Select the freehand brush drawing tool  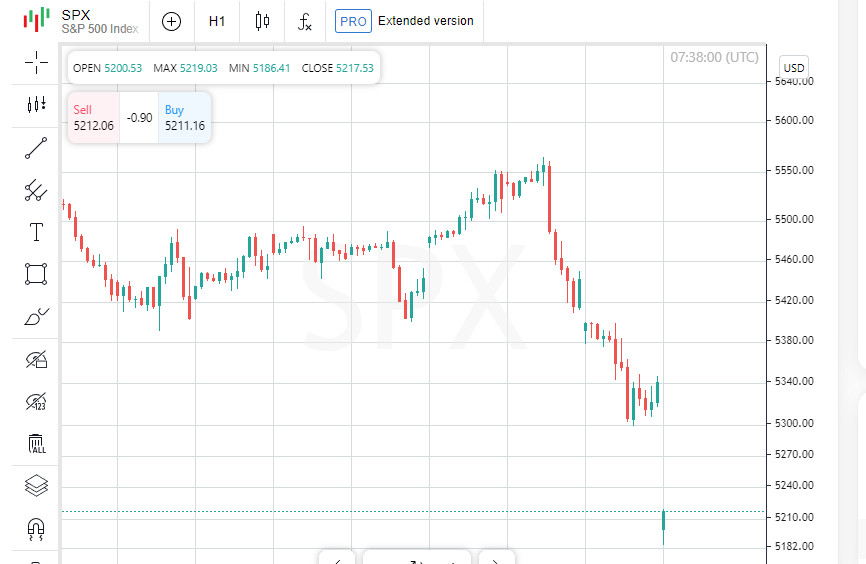36,317
